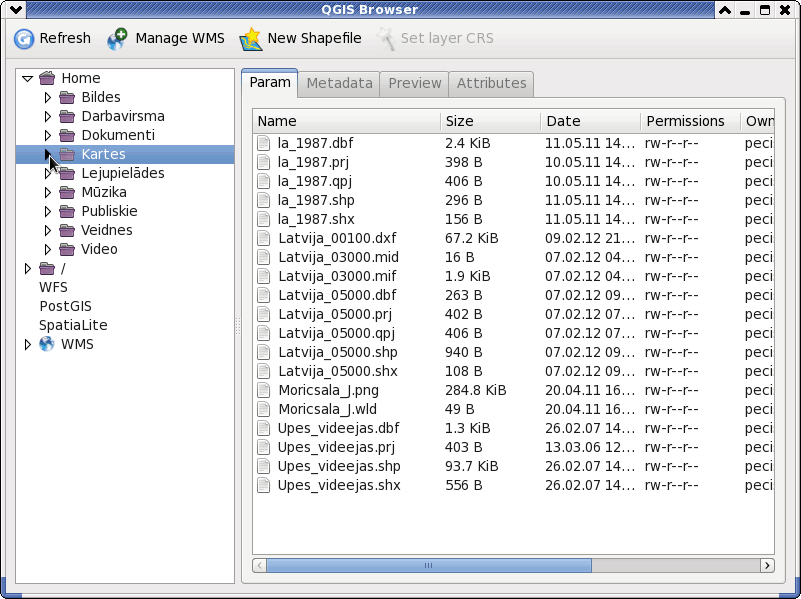The height and width of the screenshot is (599, 801).
Task: Click the file icon of la_1987.dbf
Action: click(x=264, y=143)
